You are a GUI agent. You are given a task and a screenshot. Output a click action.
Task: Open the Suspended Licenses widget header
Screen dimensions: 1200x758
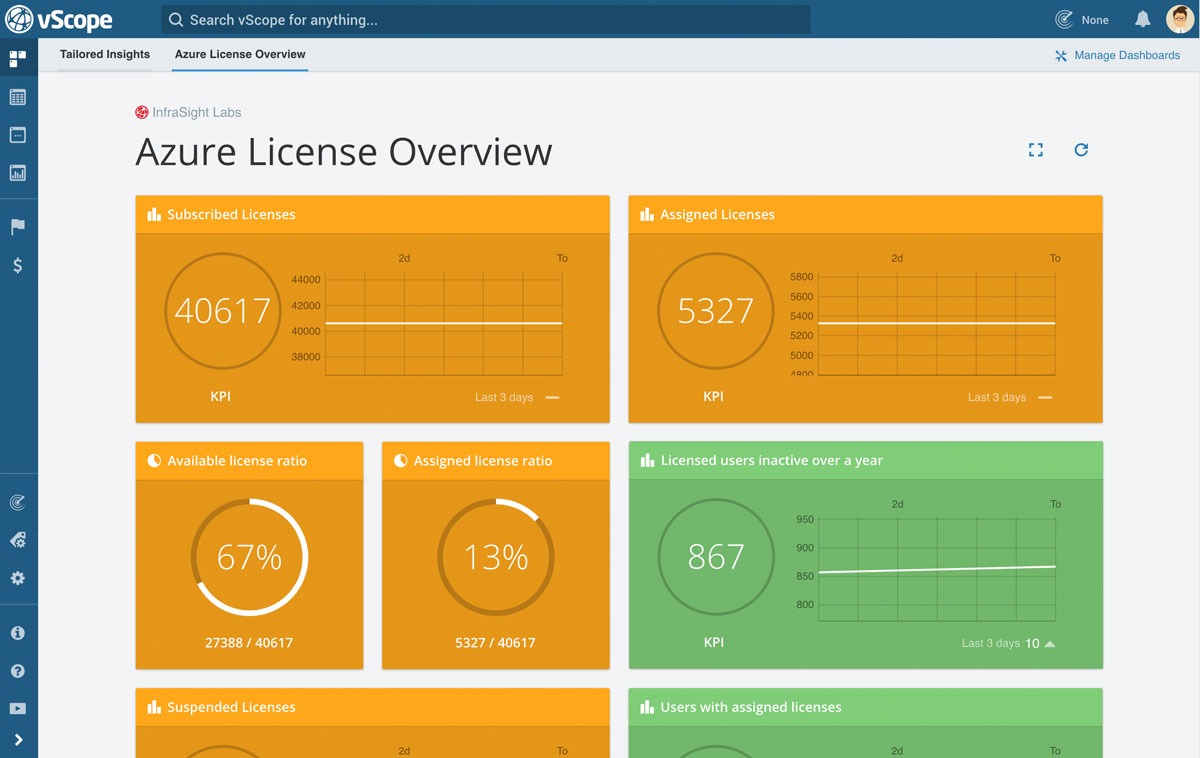[372, 706]
